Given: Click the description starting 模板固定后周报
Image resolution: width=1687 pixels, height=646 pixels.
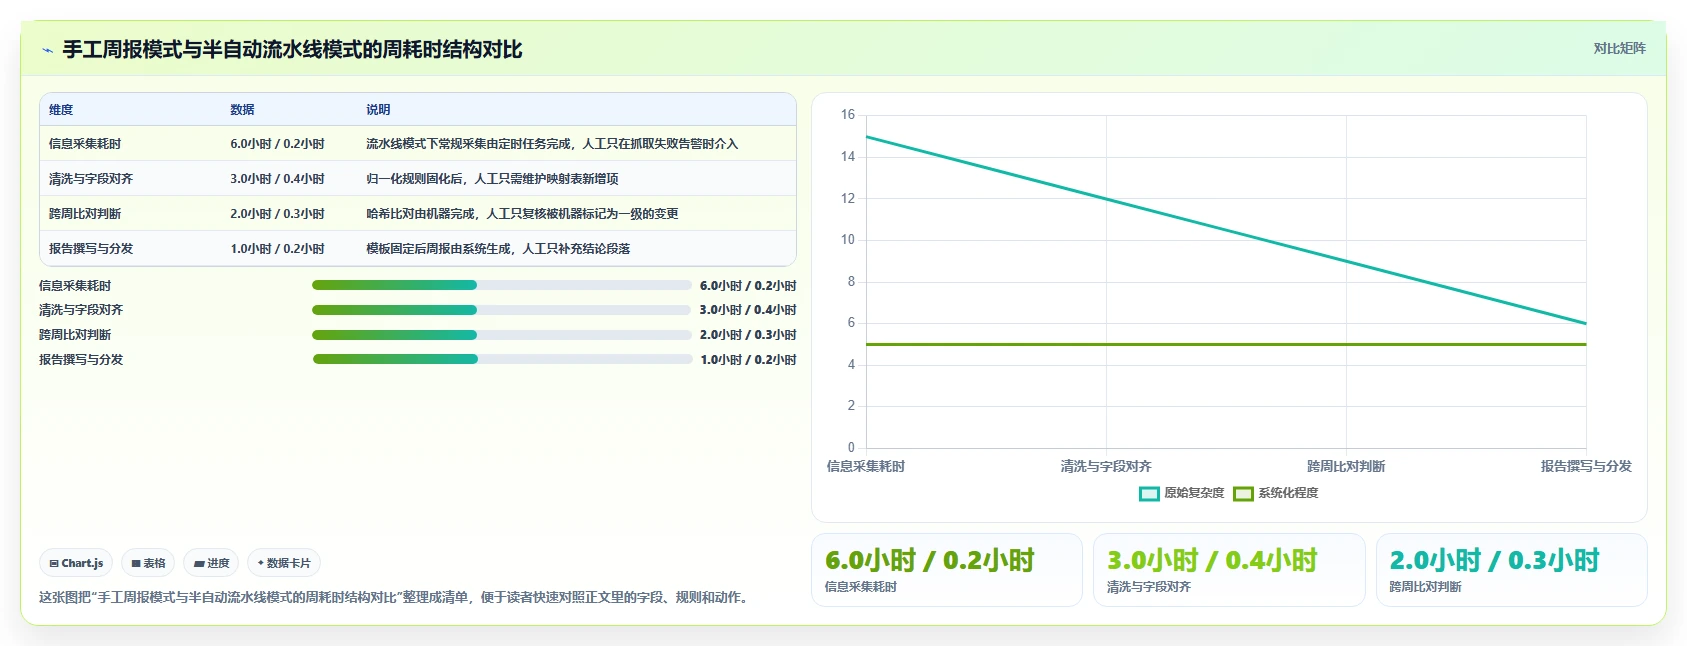Looking at the screenshot, I should point(498,249).
